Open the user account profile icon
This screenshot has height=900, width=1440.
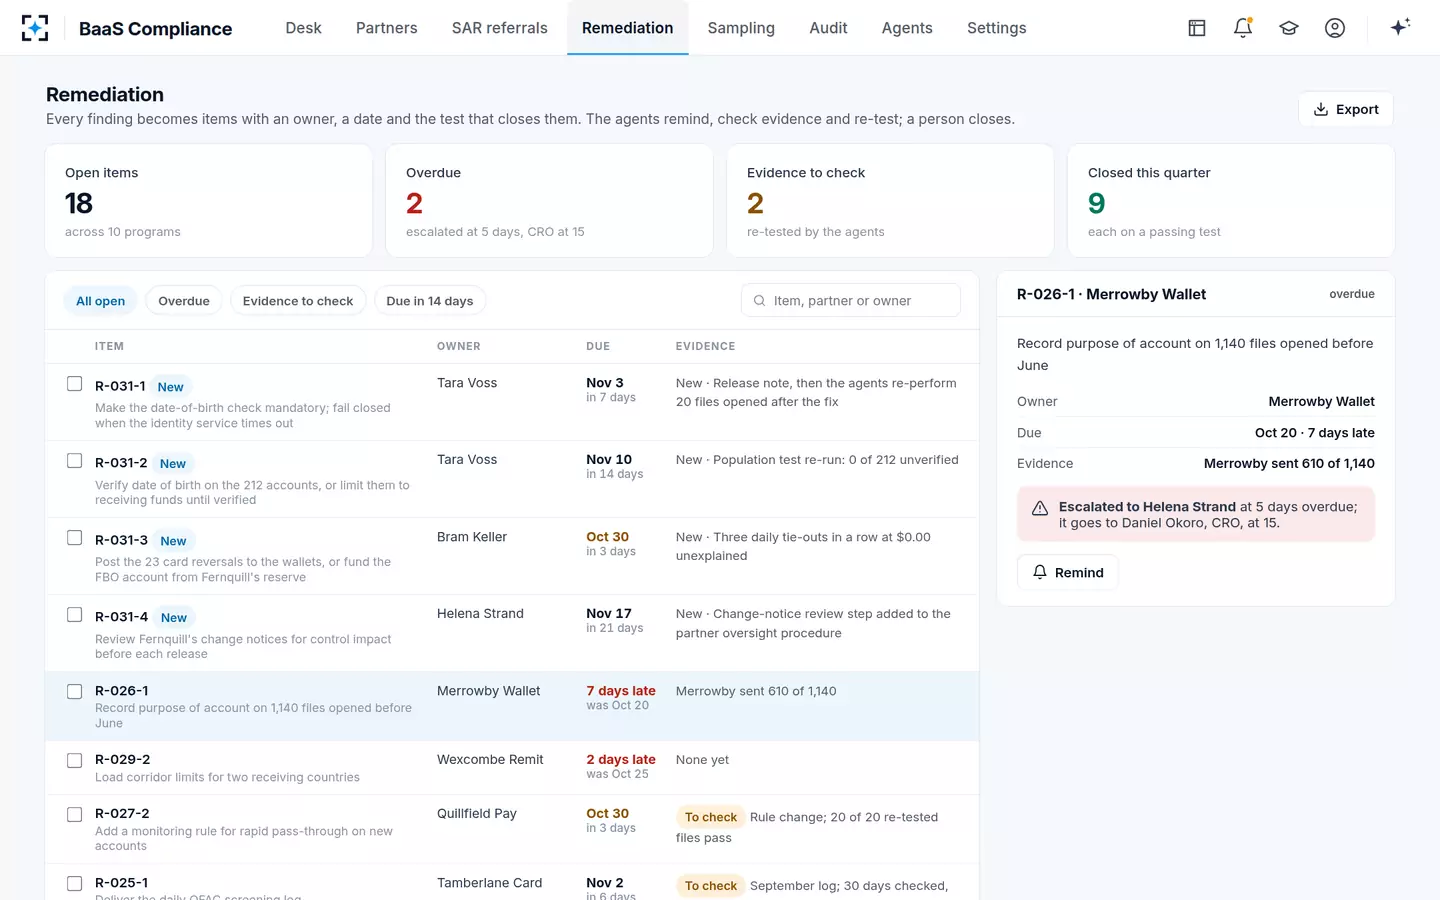pos(1335,28)
